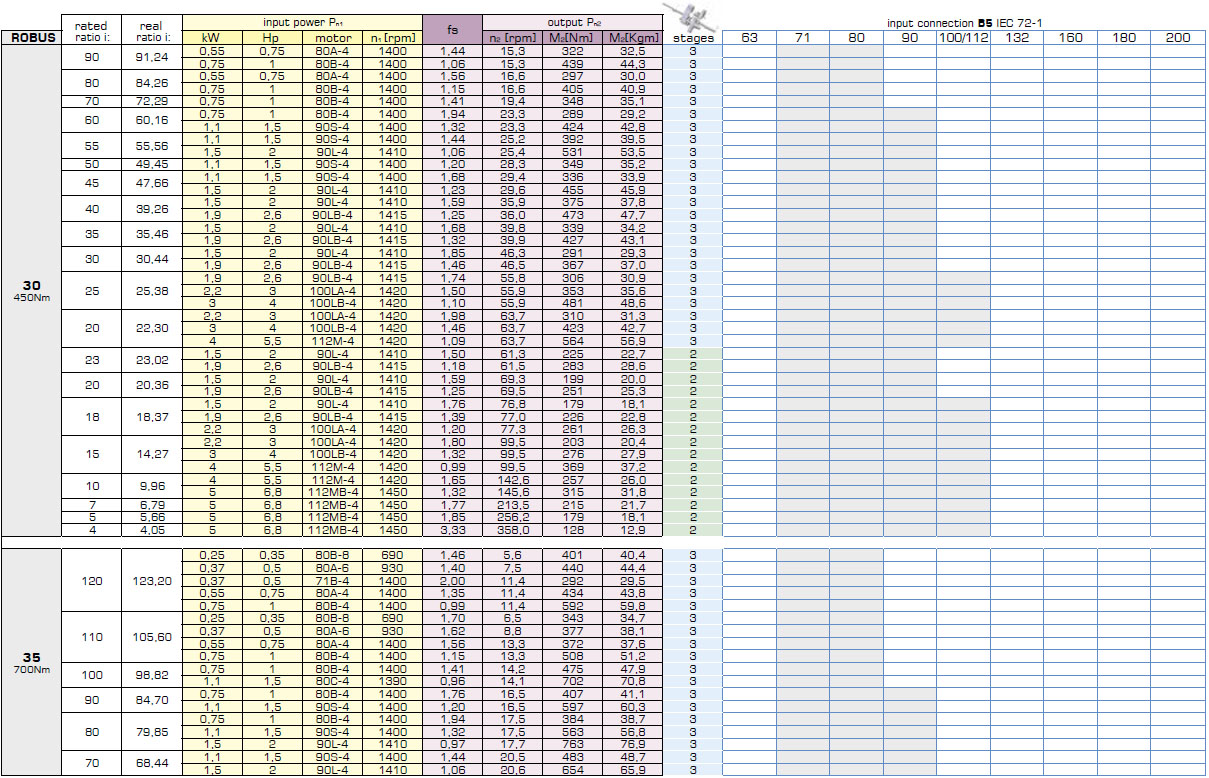Viewport: 1209px width, 778px height.
Task: Click the kW column header
Action: 212,37
